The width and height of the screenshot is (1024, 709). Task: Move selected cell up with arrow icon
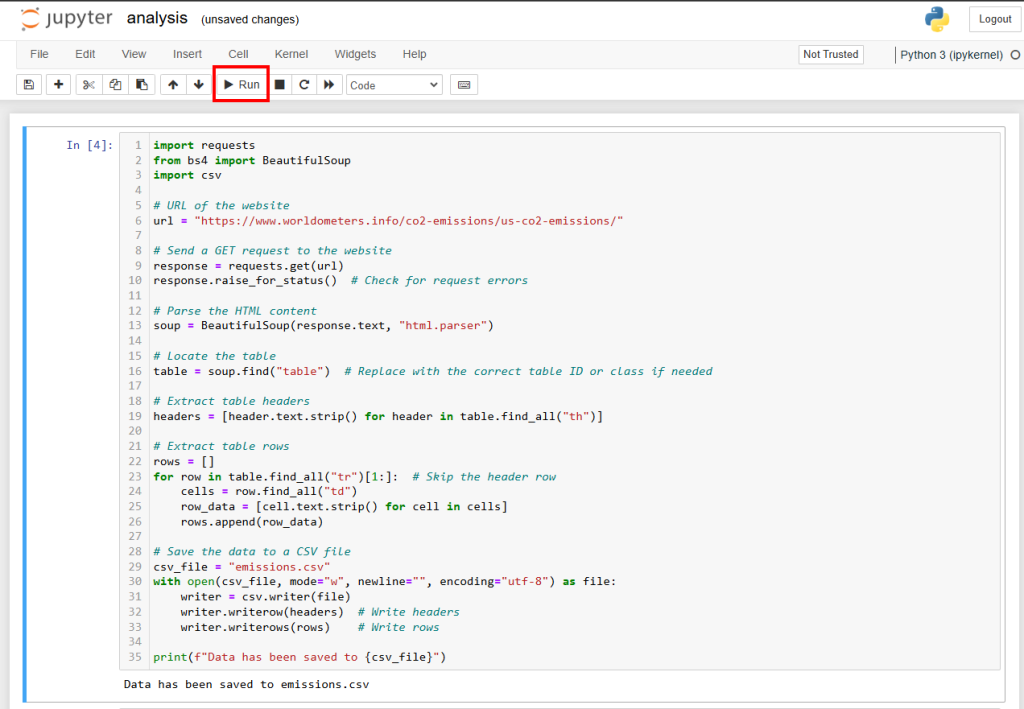[172, 84]
